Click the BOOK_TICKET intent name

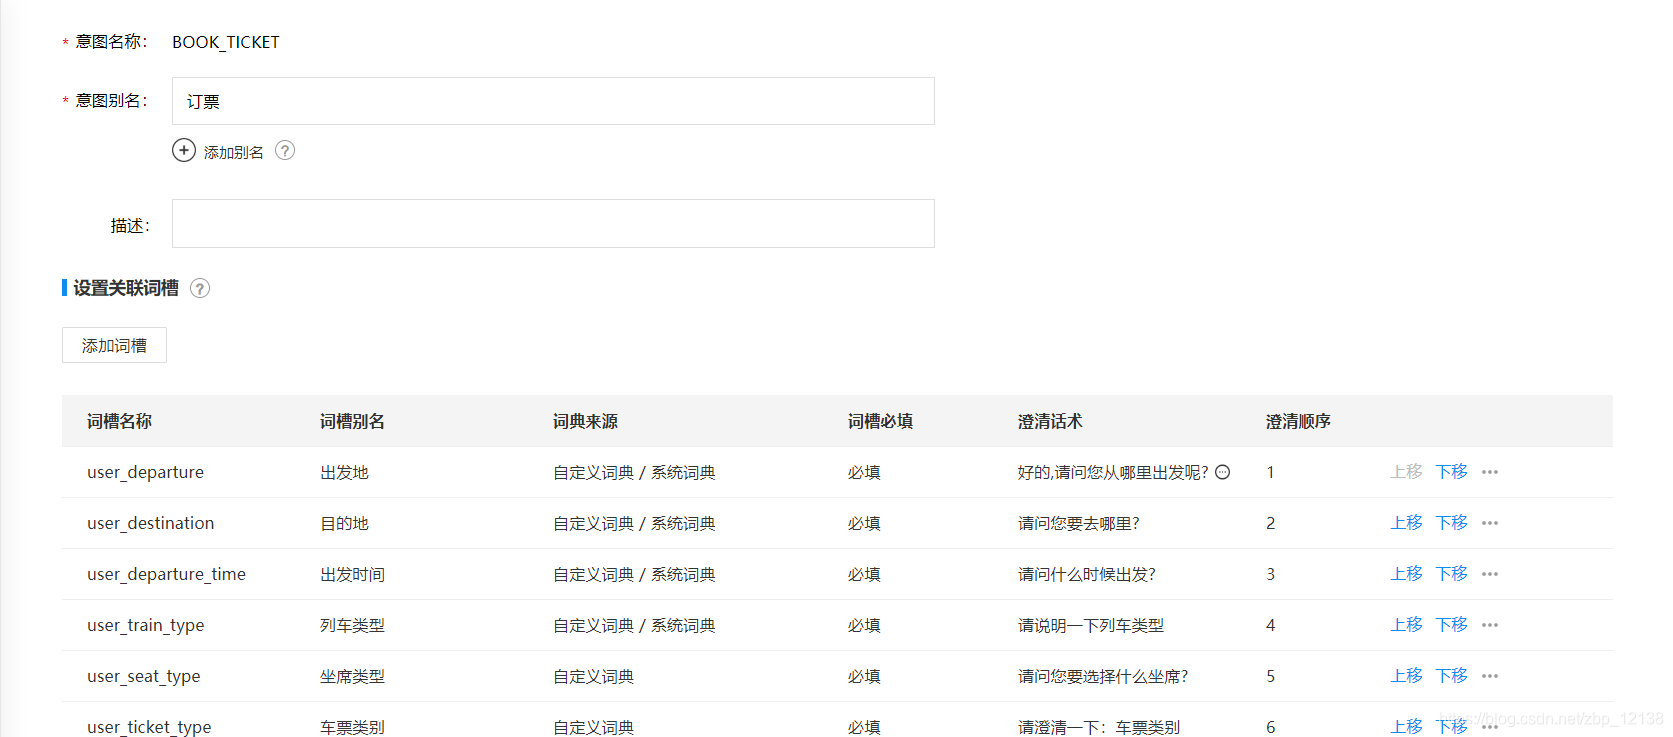[226, 42]
